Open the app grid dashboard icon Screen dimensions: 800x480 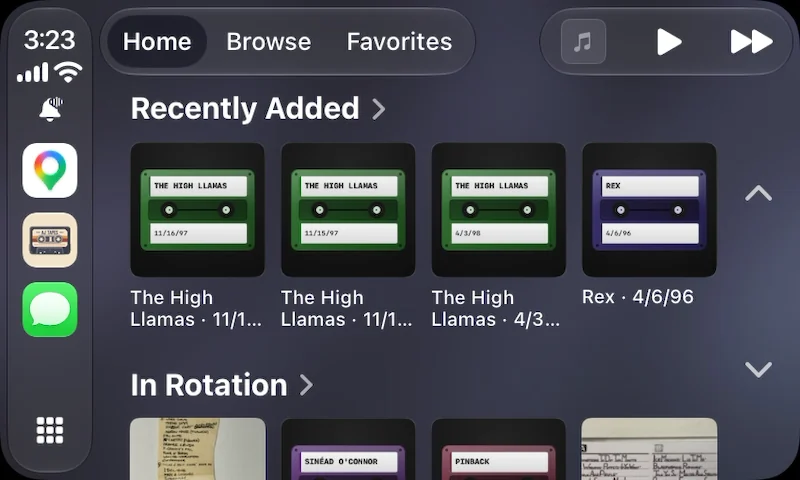click(x=50, y=430)
